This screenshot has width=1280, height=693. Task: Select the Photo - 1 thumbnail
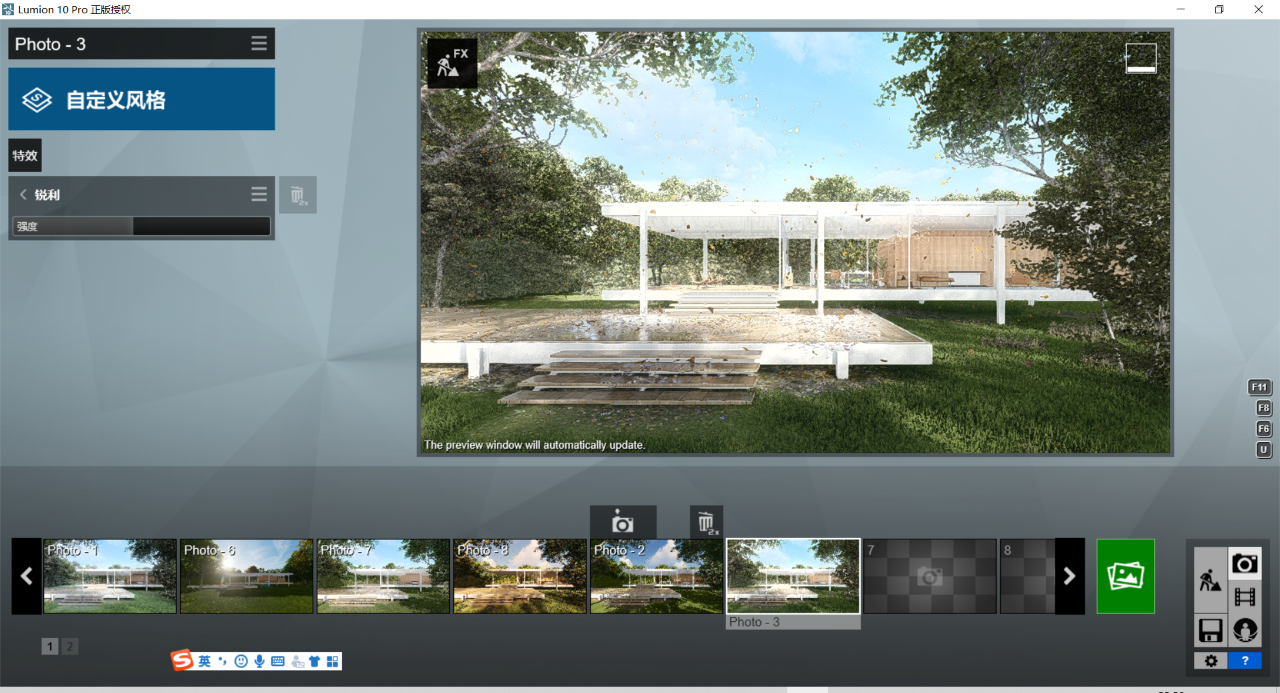(x=110, y=576)
